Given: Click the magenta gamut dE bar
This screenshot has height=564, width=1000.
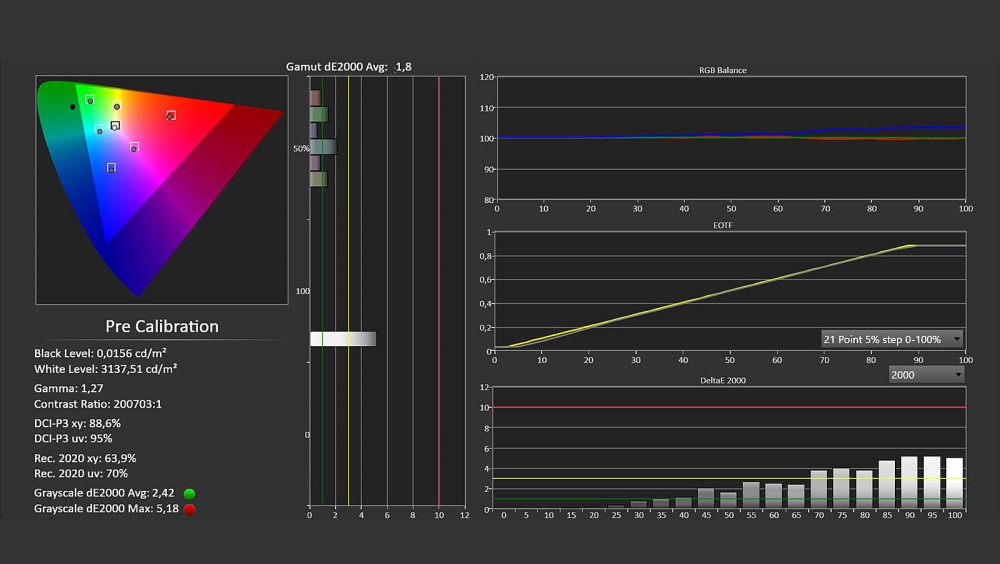Looking at the screenshot, I should [x=315, y=163].
